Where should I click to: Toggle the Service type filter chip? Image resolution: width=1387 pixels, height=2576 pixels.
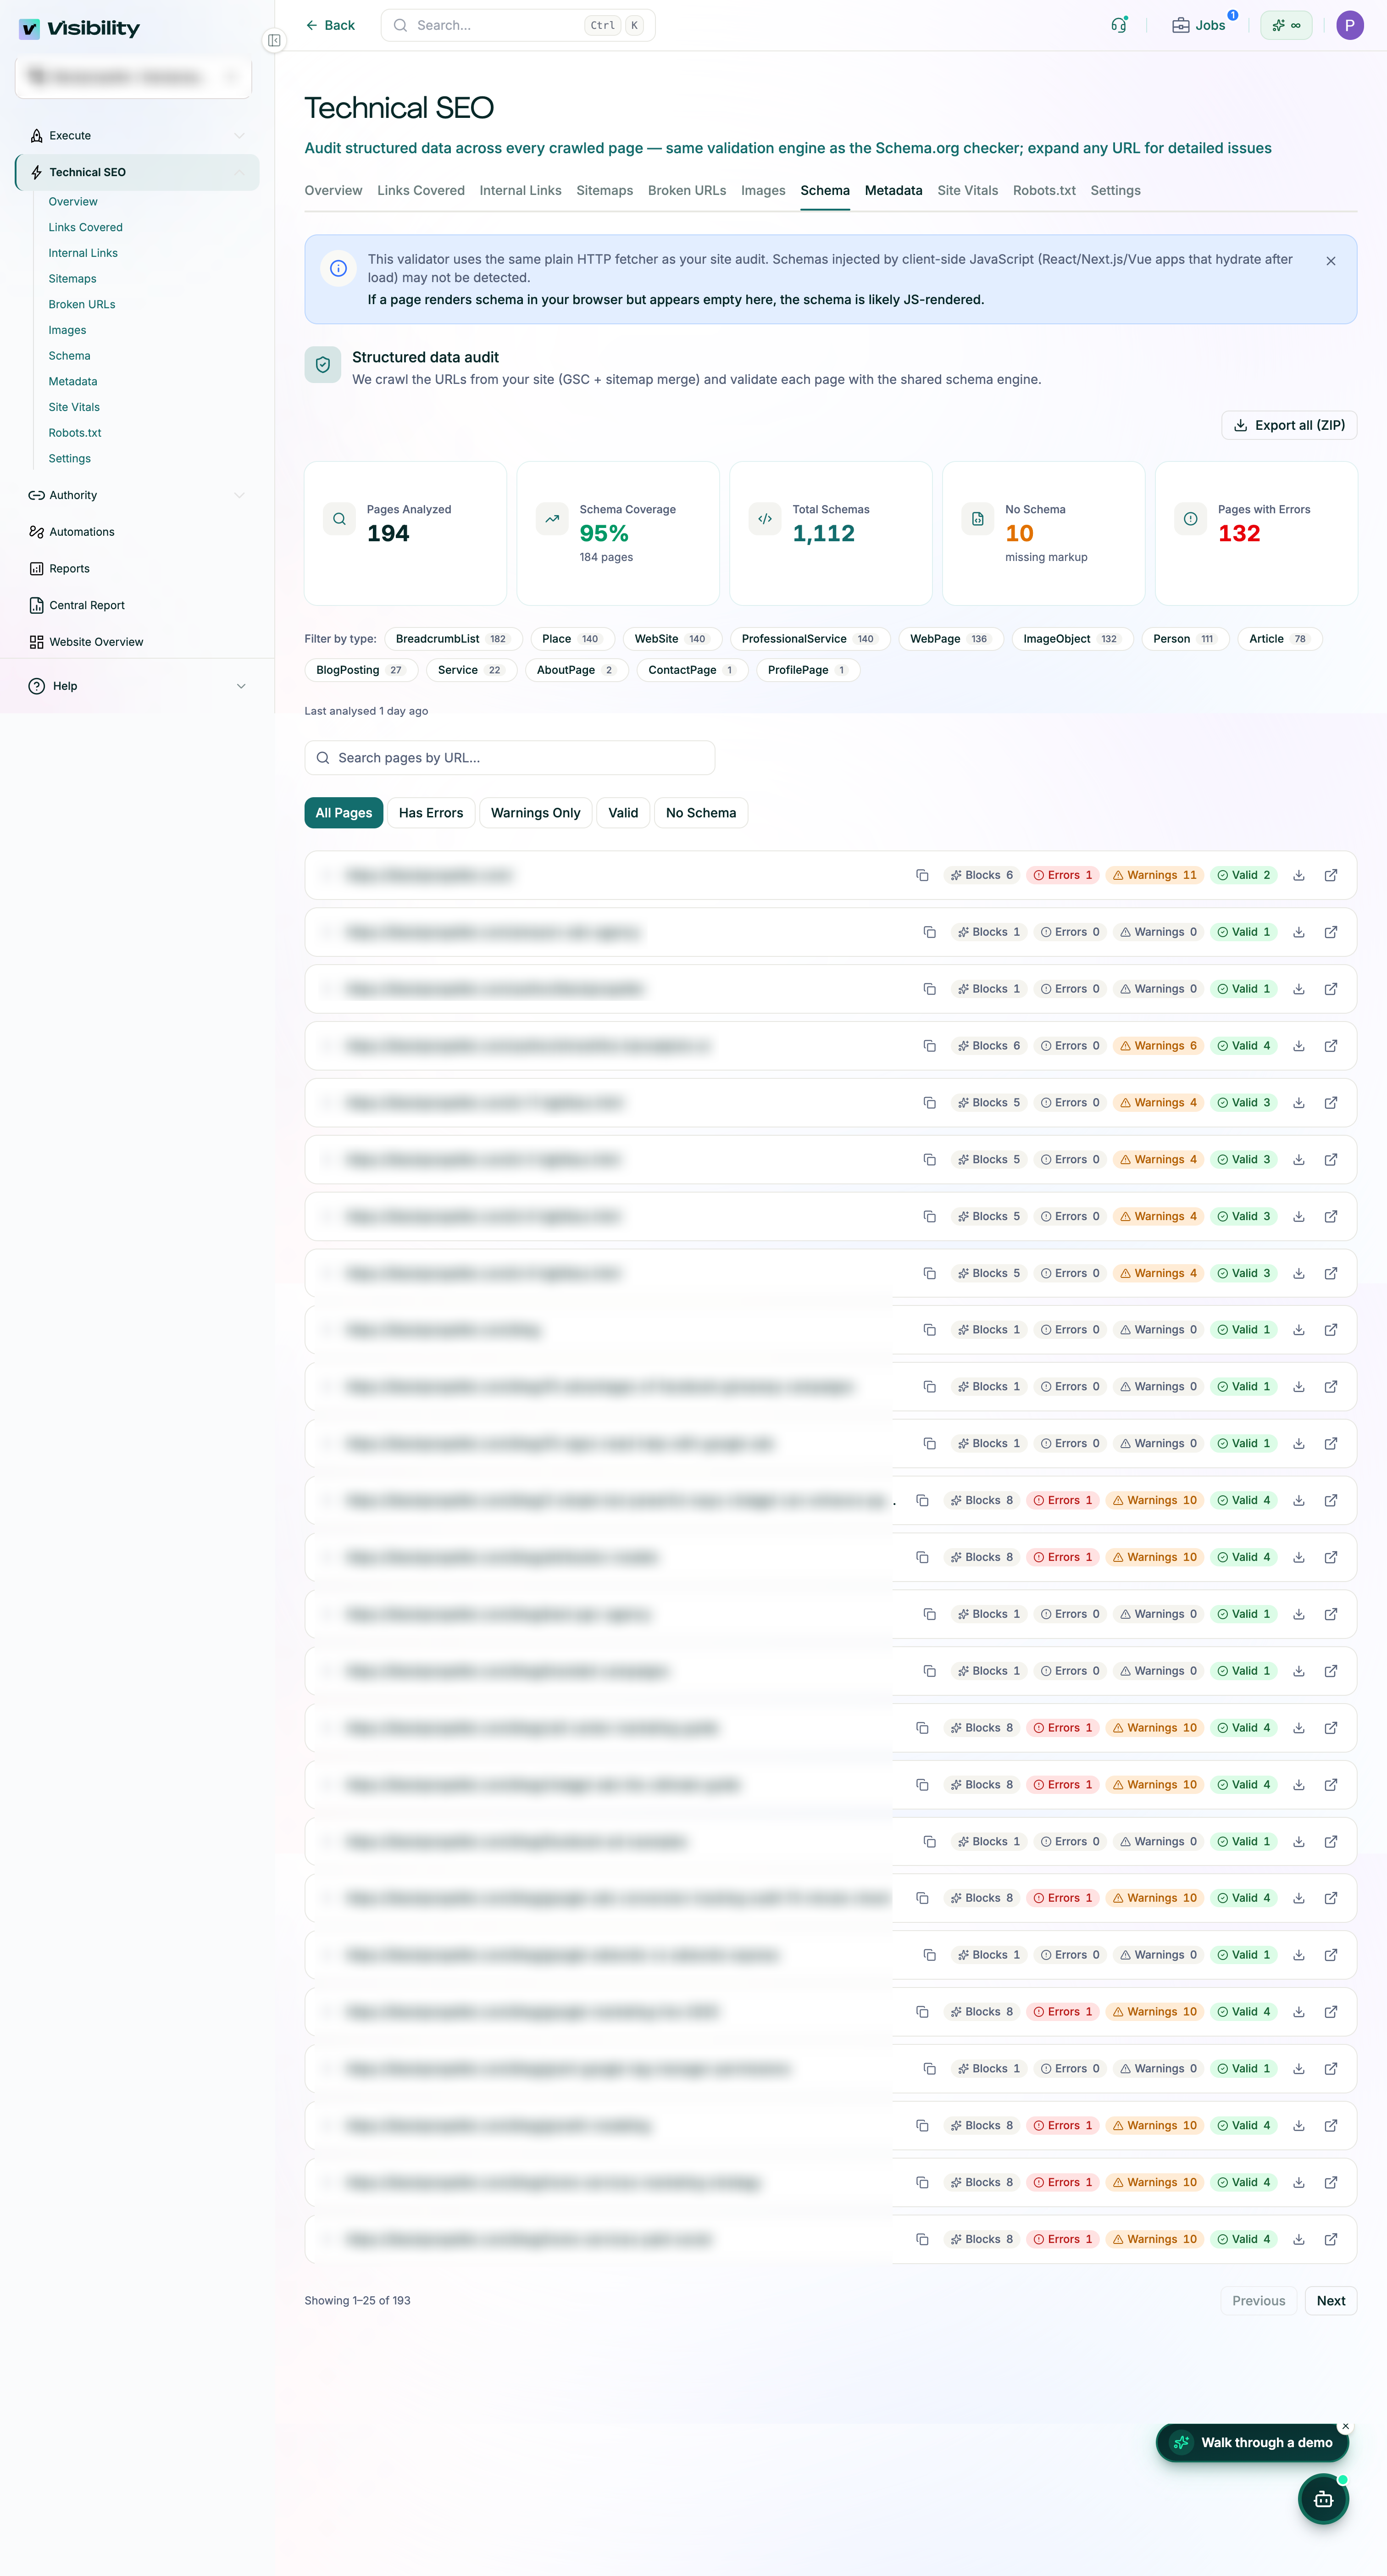471,670
